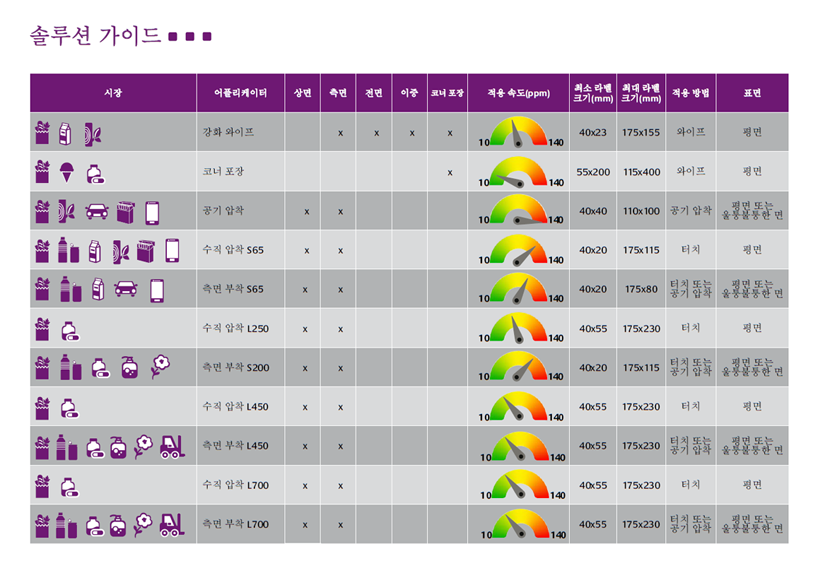The height and width of the screenshot is (585, 830).
Task: Click the 시장 column header
Action: click(x=113, y=93)
